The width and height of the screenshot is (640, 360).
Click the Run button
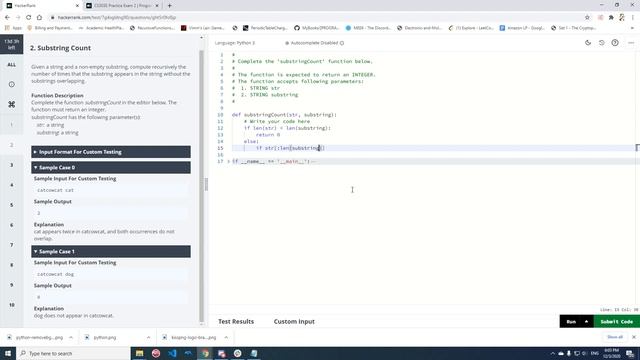tap(571, 322)
